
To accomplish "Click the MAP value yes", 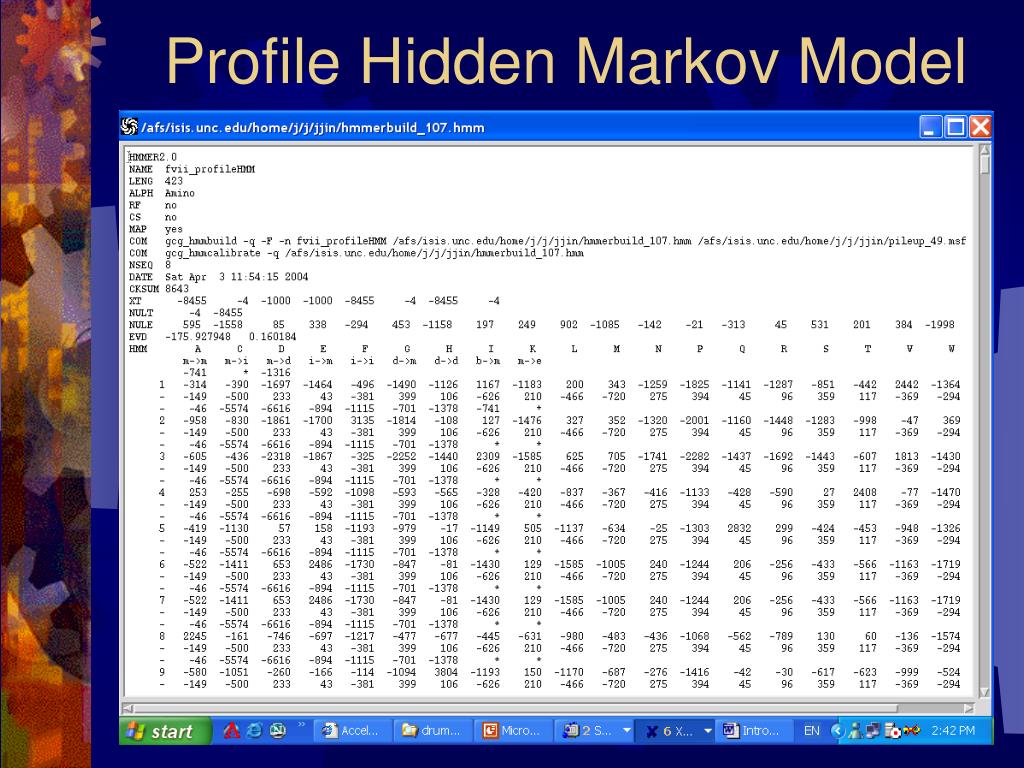I will [x=174, y=229].
